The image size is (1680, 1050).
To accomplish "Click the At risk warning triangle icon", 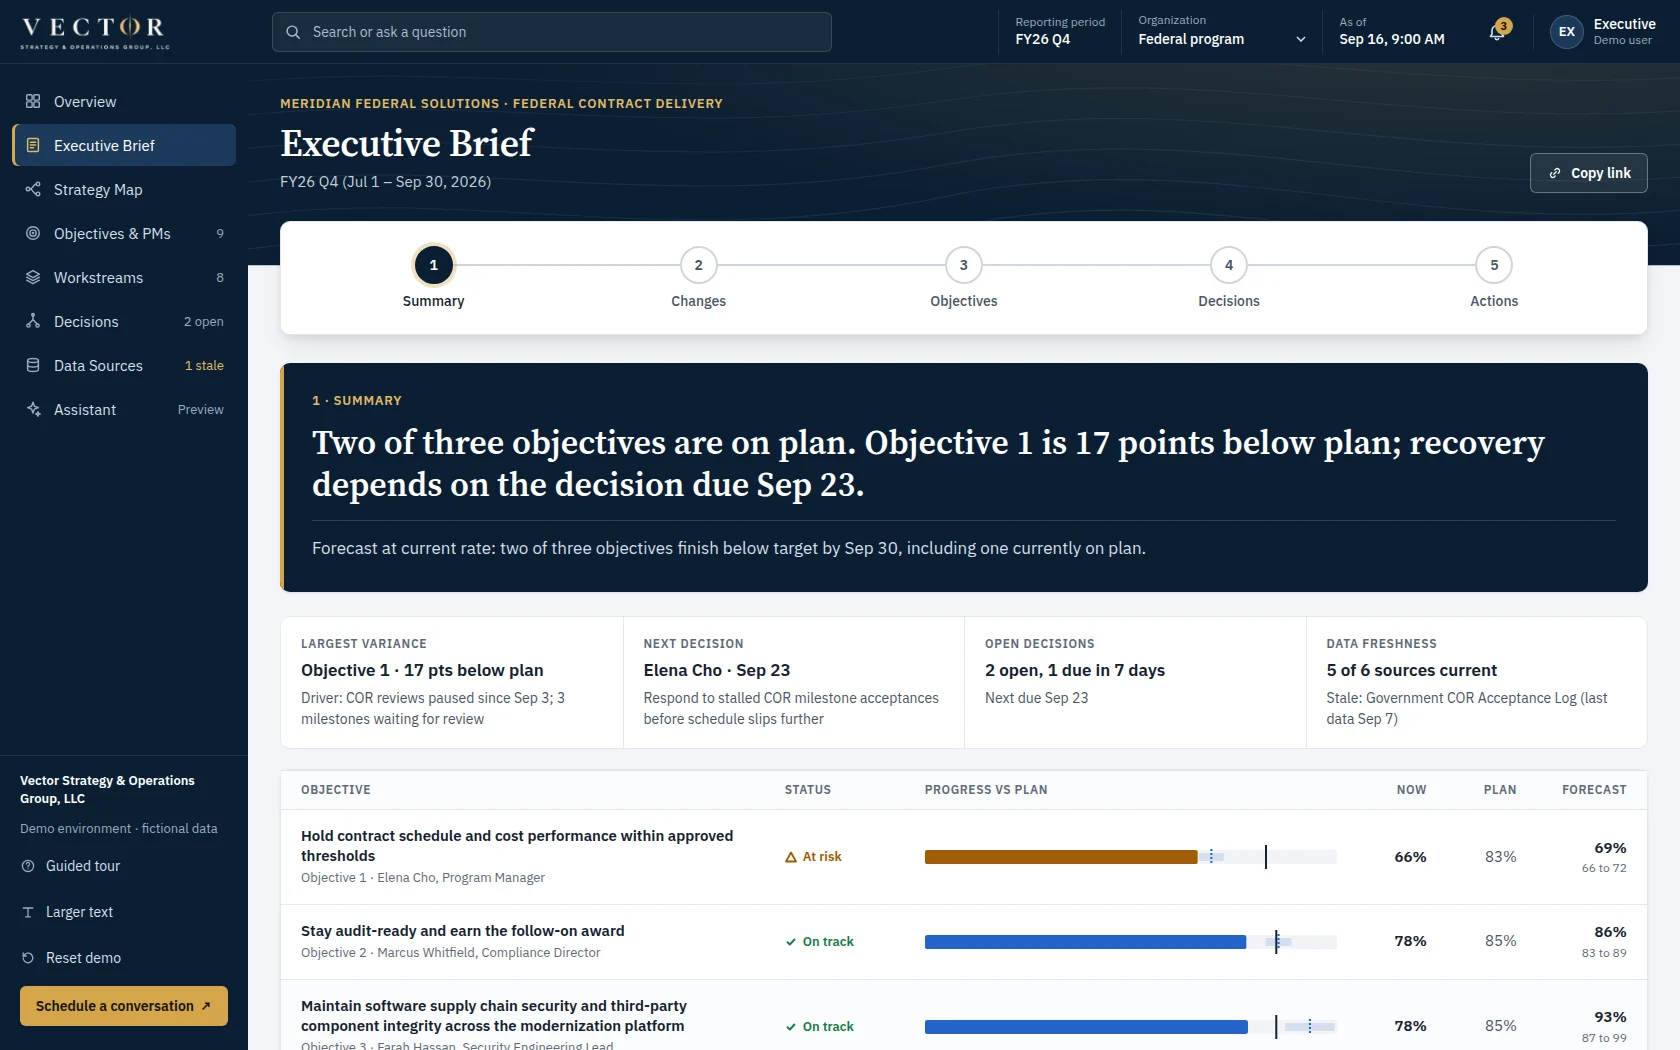I will tap(791, 857).
